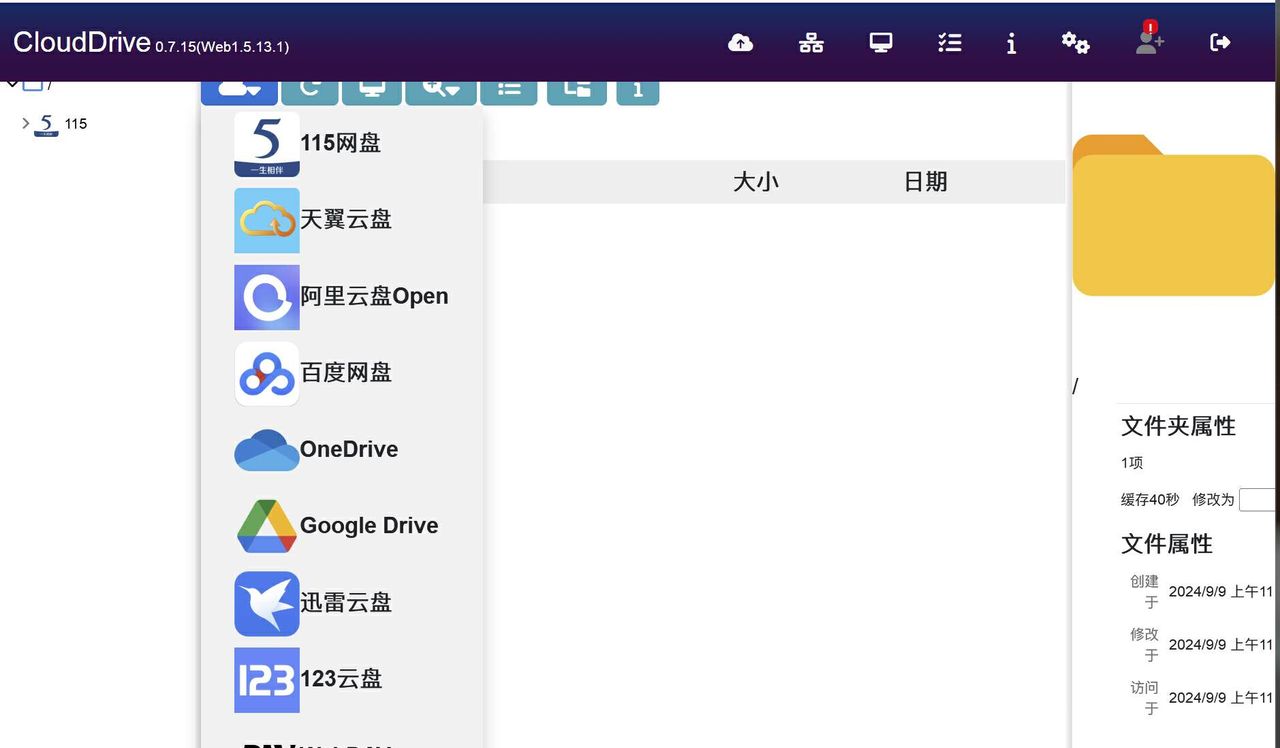The height and width of the screenshot is (748, 1280).
Task: Choose 阿里云盘Open from the cloud list
Action: click(341, 297)
